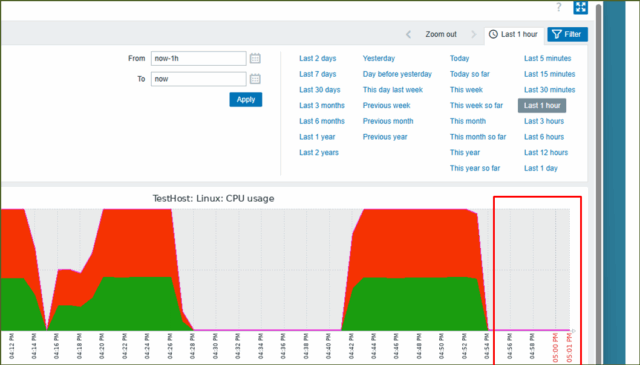Pick This year so far range
This screenshot has width=640, height=365.
click(x=475, y=168)
